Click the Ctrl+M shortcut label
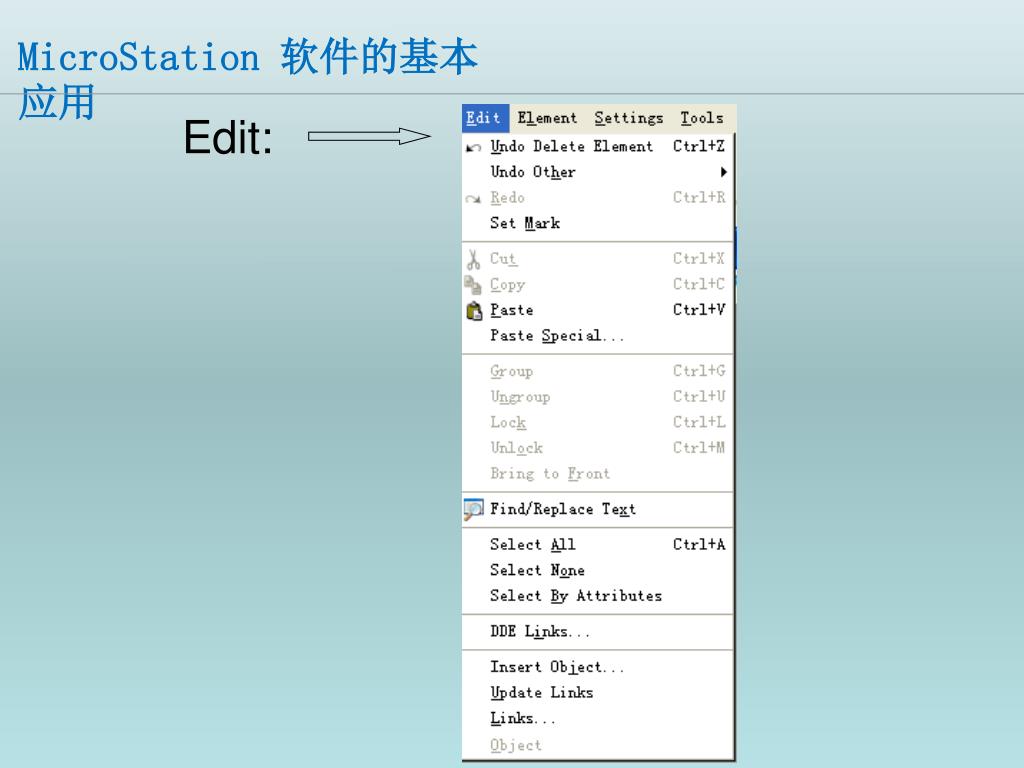The height and width of the screenshot is (768, 1024). click(699, 447)
